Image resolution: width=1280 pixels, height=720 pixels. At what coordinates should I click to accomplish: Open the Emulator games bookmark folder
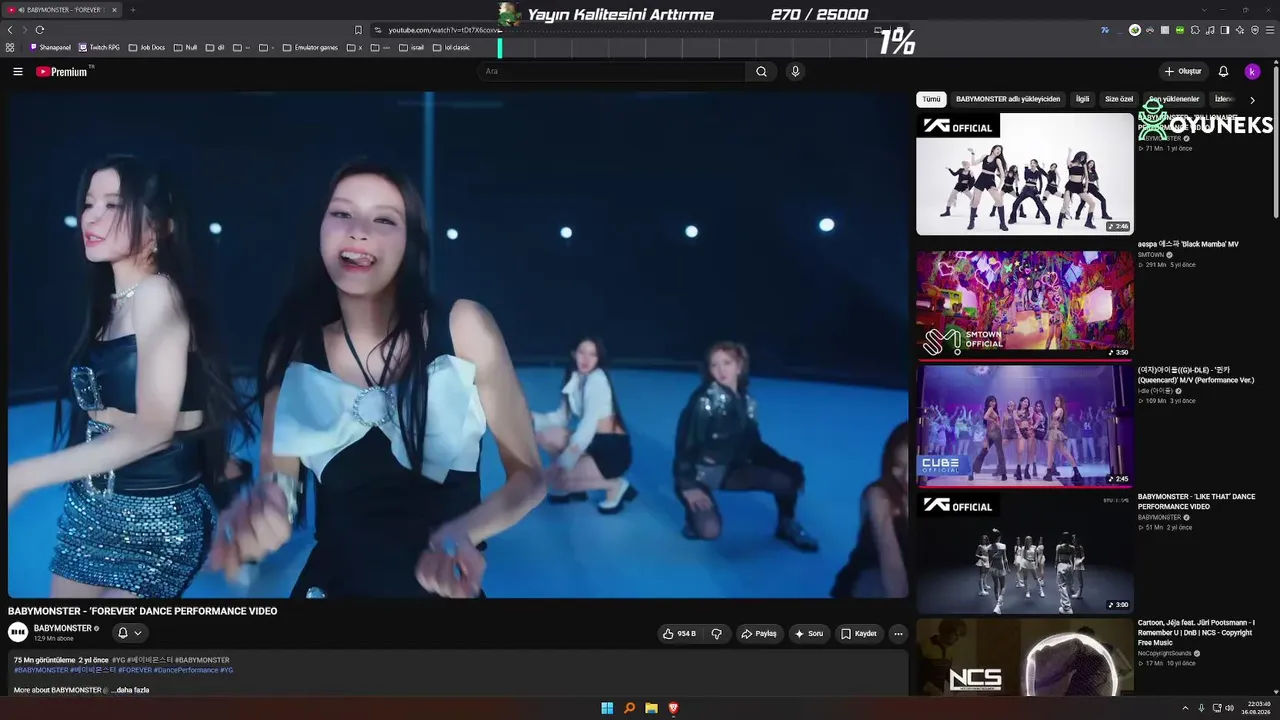(x=311, y=47)
